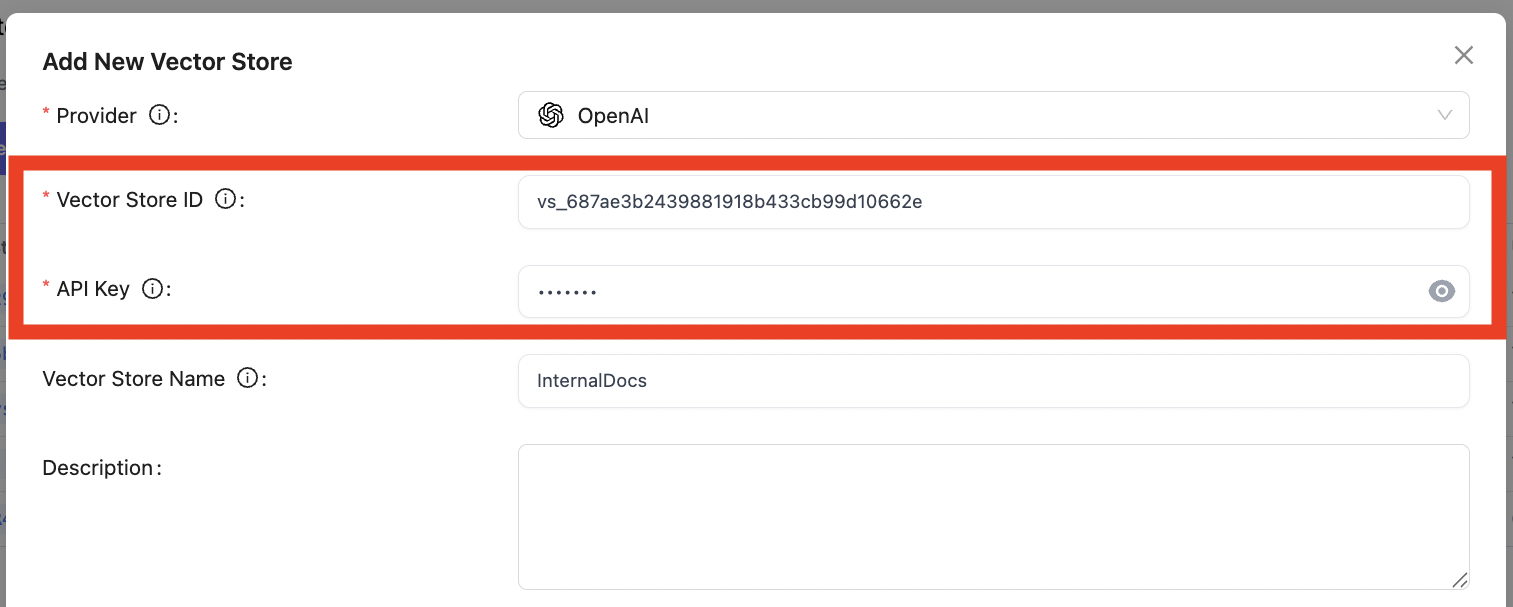Click the API Key label text
Image resolution: width=1513 pixels, height=607 pixels.
coord(93,289)
